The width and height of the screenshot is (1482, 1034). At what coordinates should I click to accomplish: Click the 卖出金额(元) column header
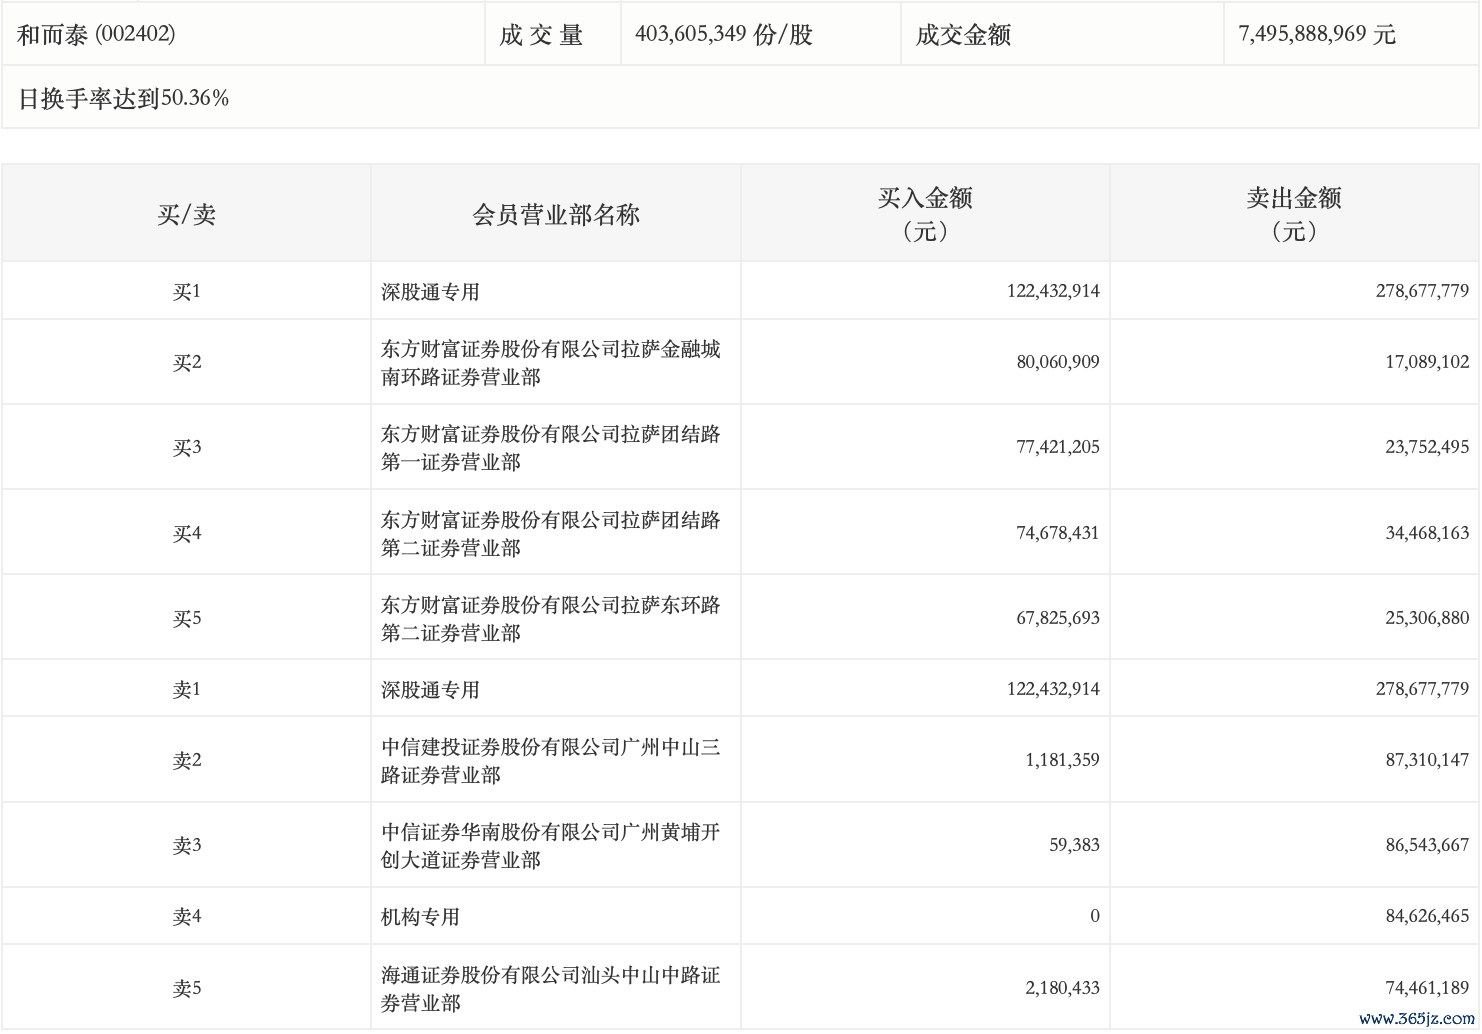click(x=1294, y=214)
